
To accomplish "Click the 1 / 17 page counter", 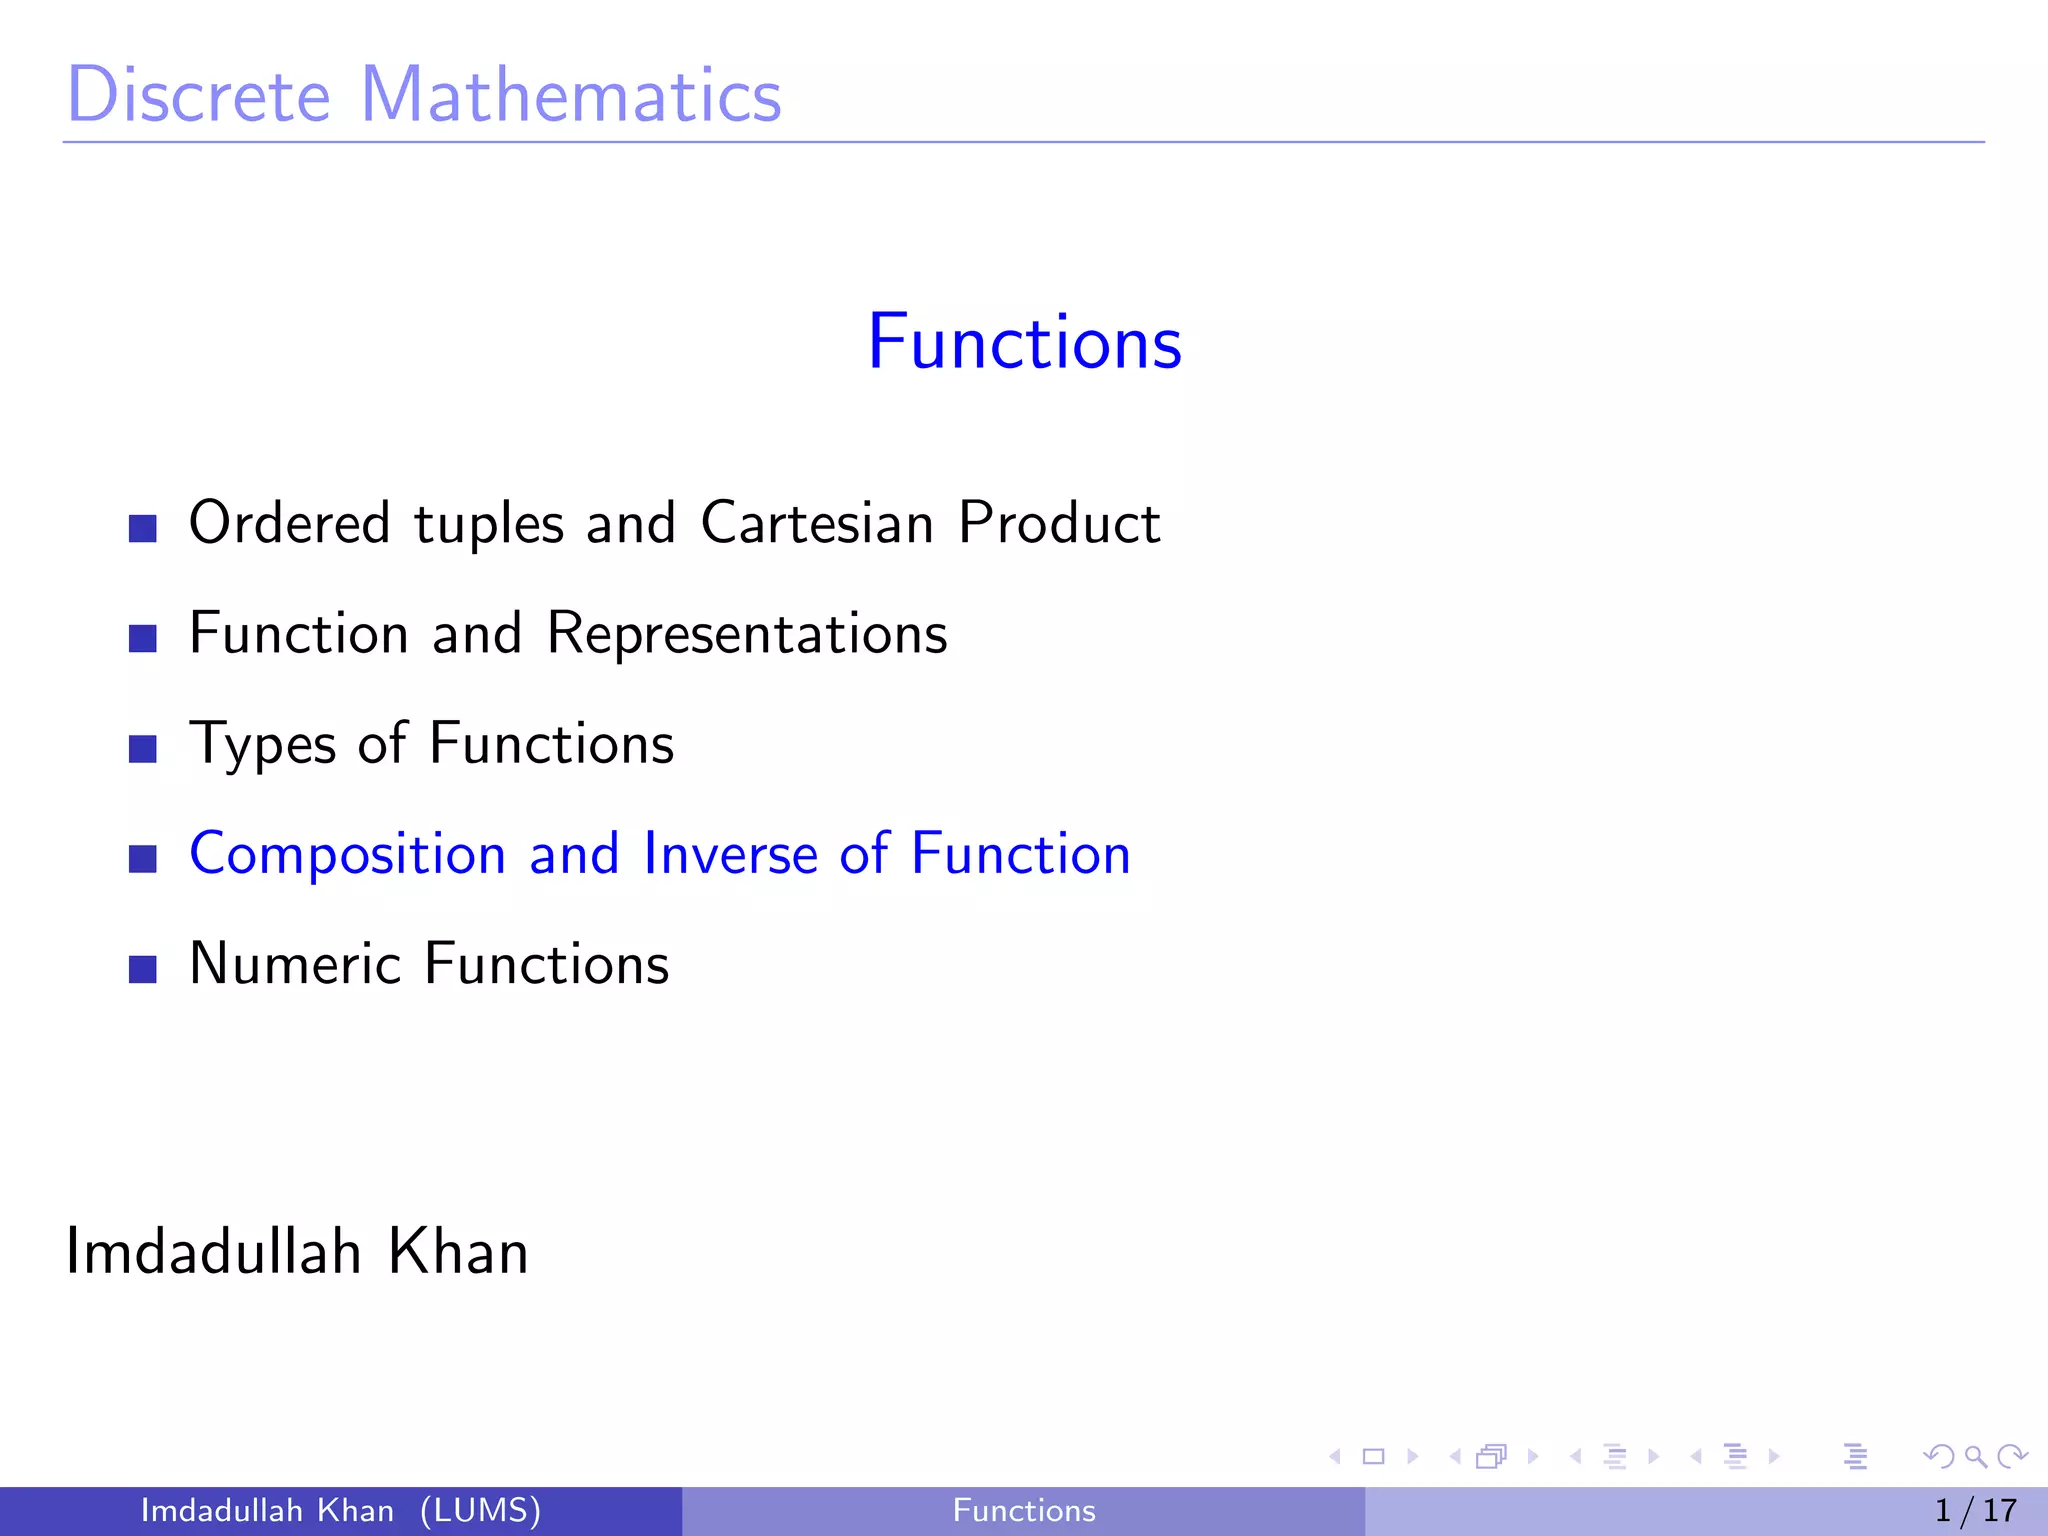I will pos(1975,1510).
